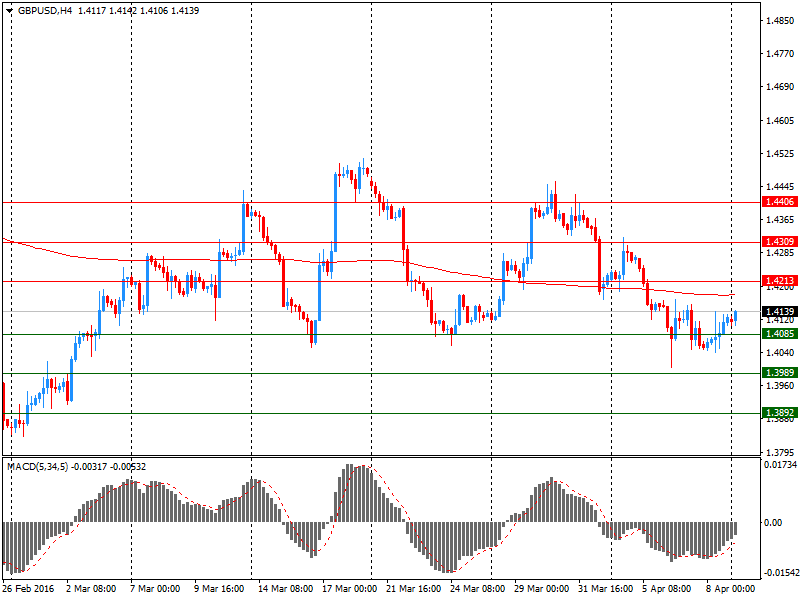Click the 1.4525 price scale value
This screenshot has width=800, height=600.
(780, 154)
